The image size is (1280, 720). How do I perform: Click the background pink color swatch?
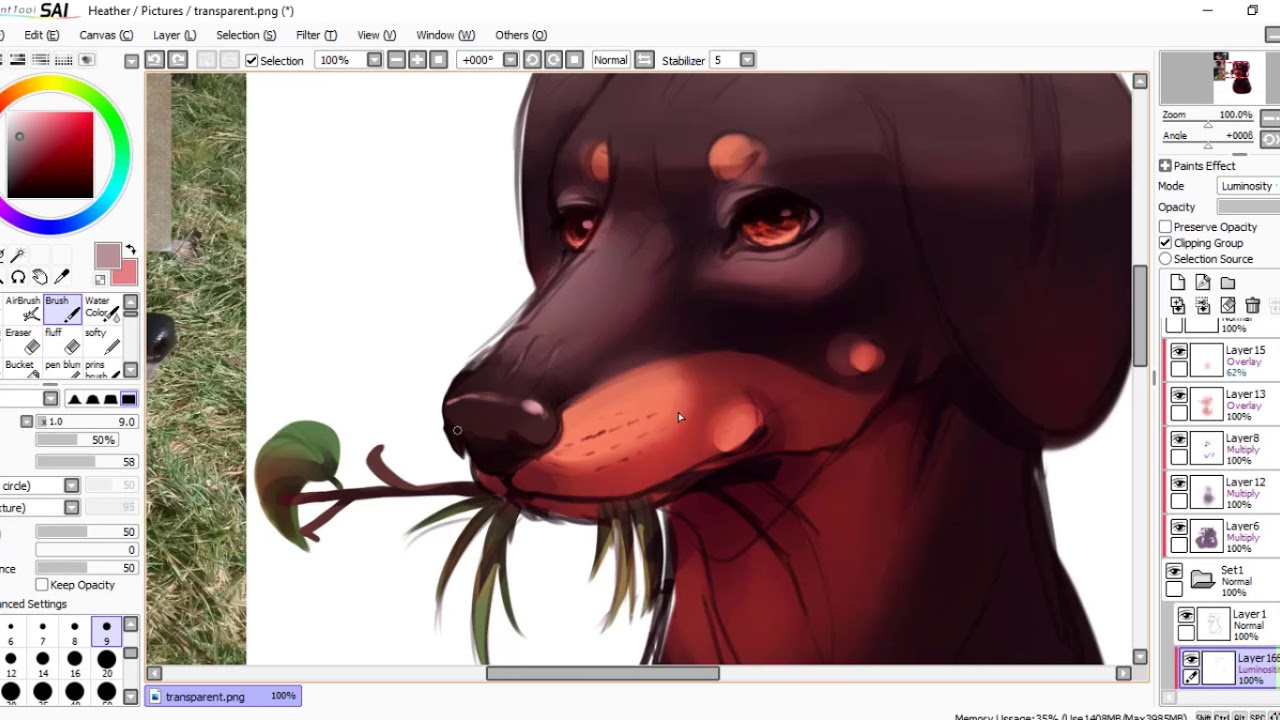[127, 274]
